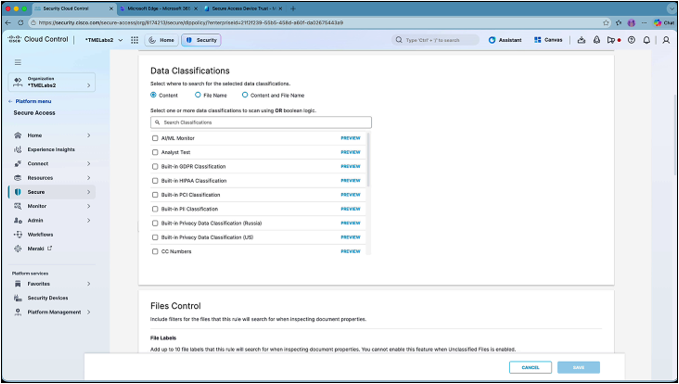Click the Search Classifications field

pyautogui.click(x=261, y=123)
